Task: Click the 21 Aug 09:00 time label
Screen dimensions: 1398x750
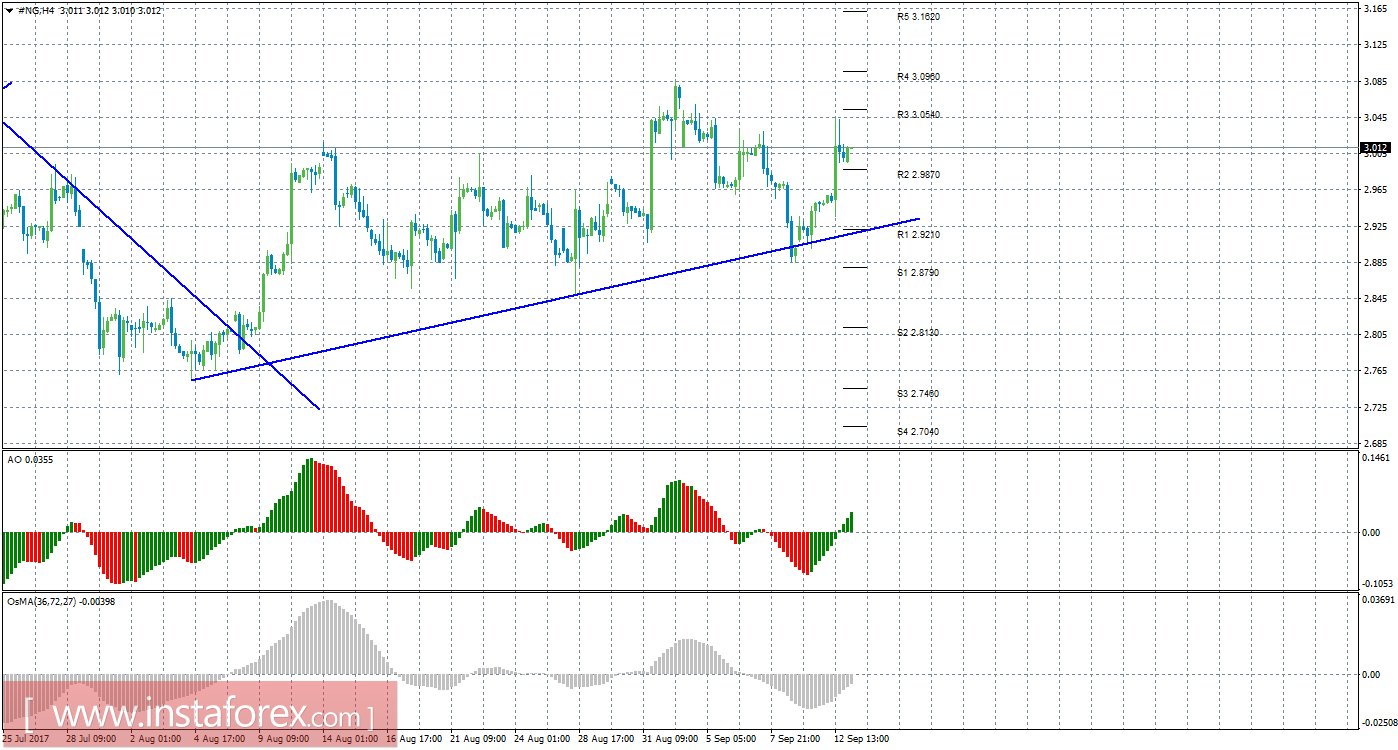Action: [x=478, y=740]
